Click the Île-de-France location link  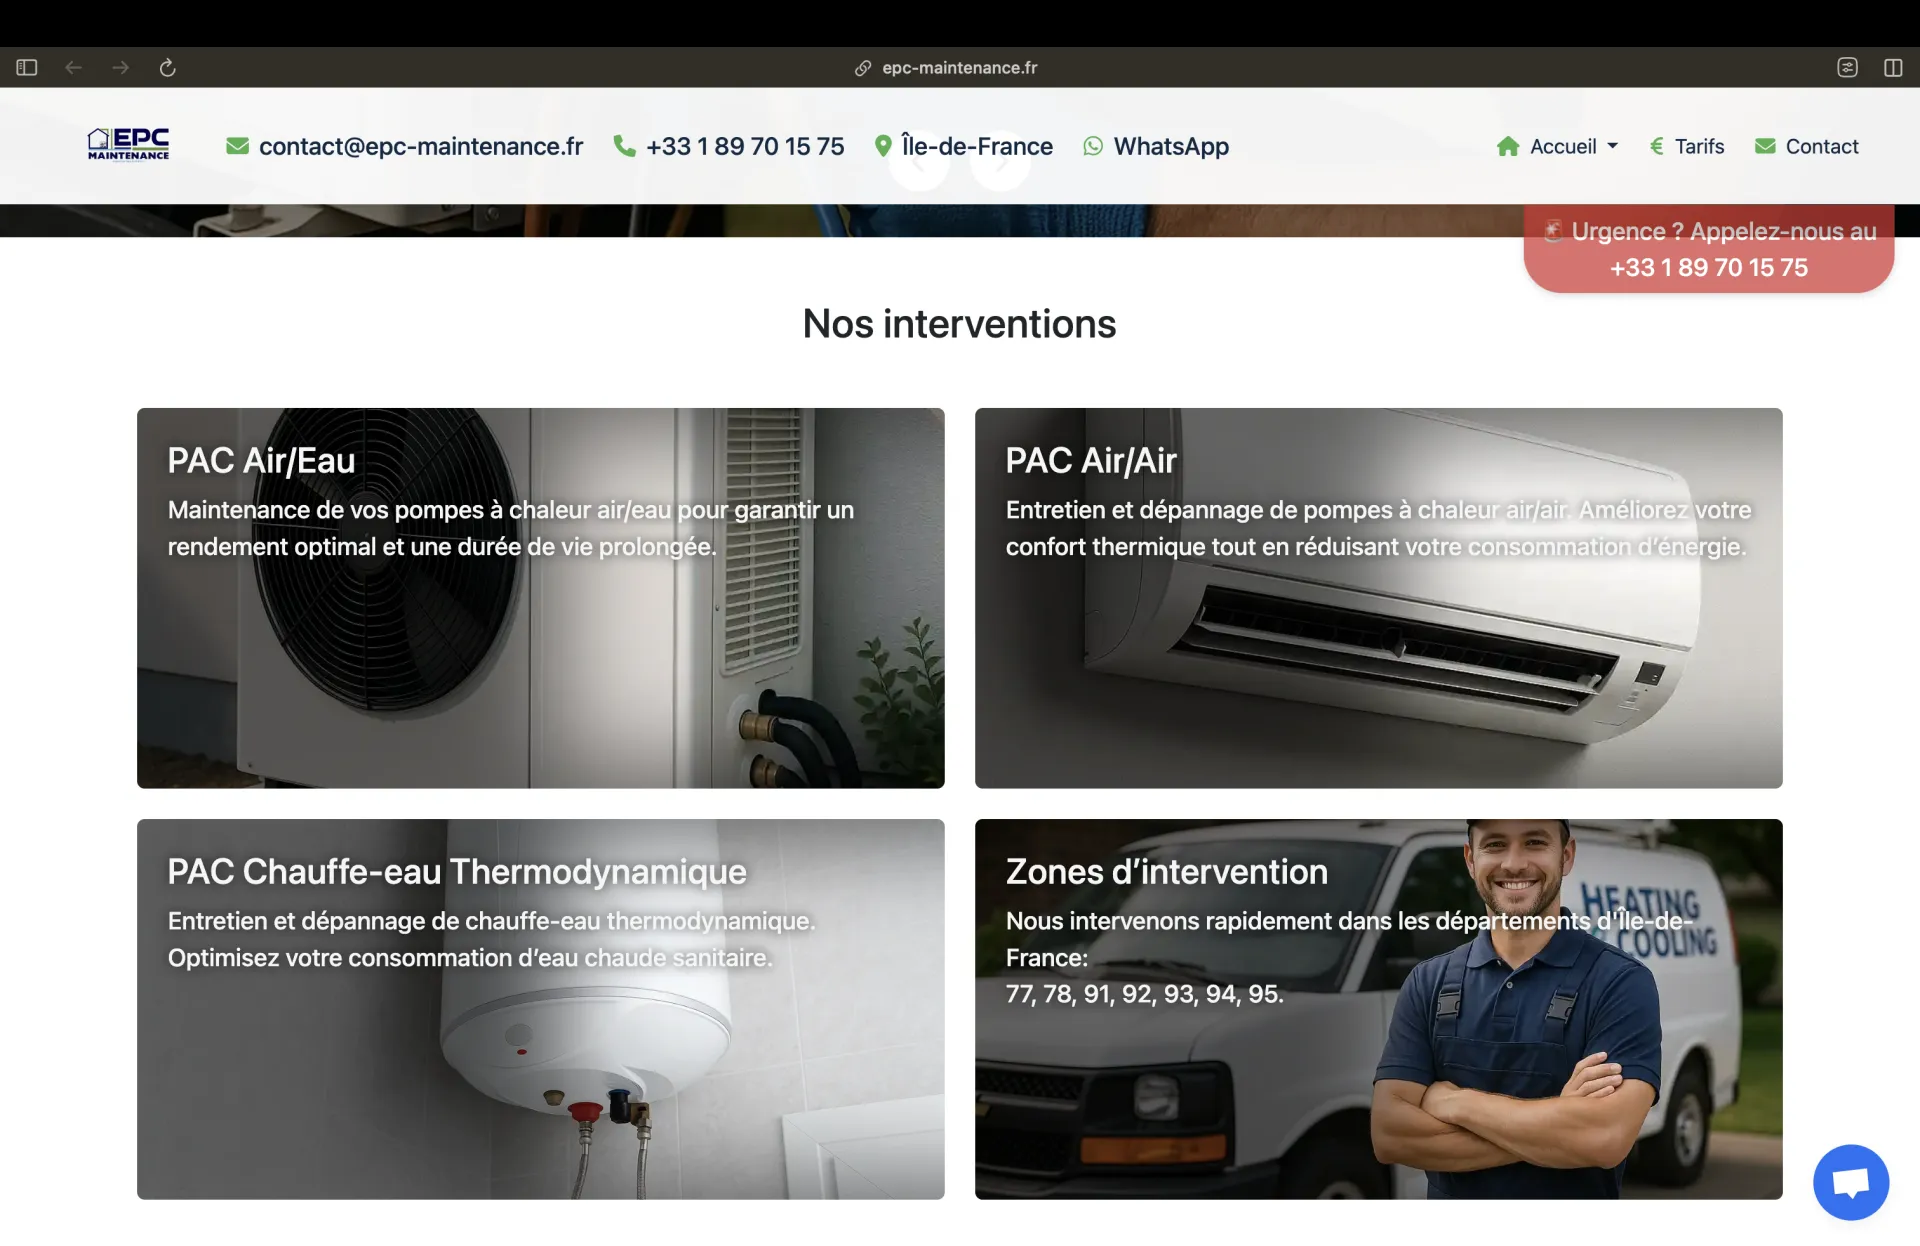[977, 146]
